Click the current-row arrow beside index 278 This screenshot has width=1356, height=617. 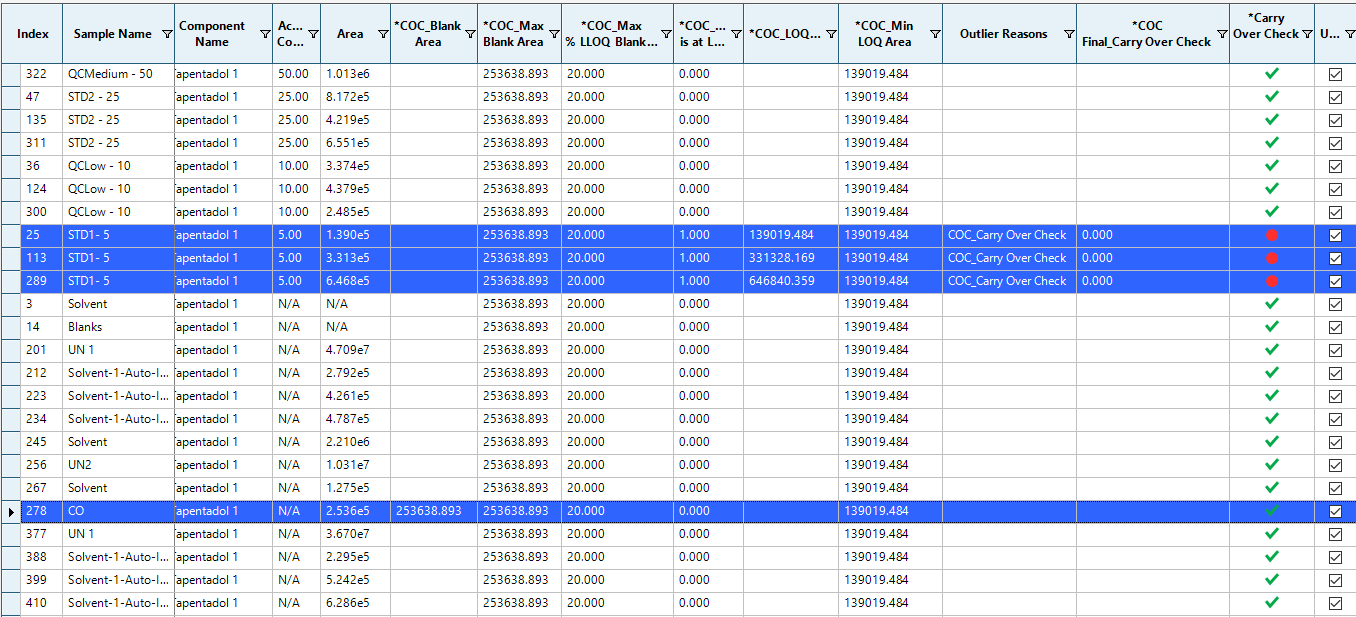click(x=11, y=512)
